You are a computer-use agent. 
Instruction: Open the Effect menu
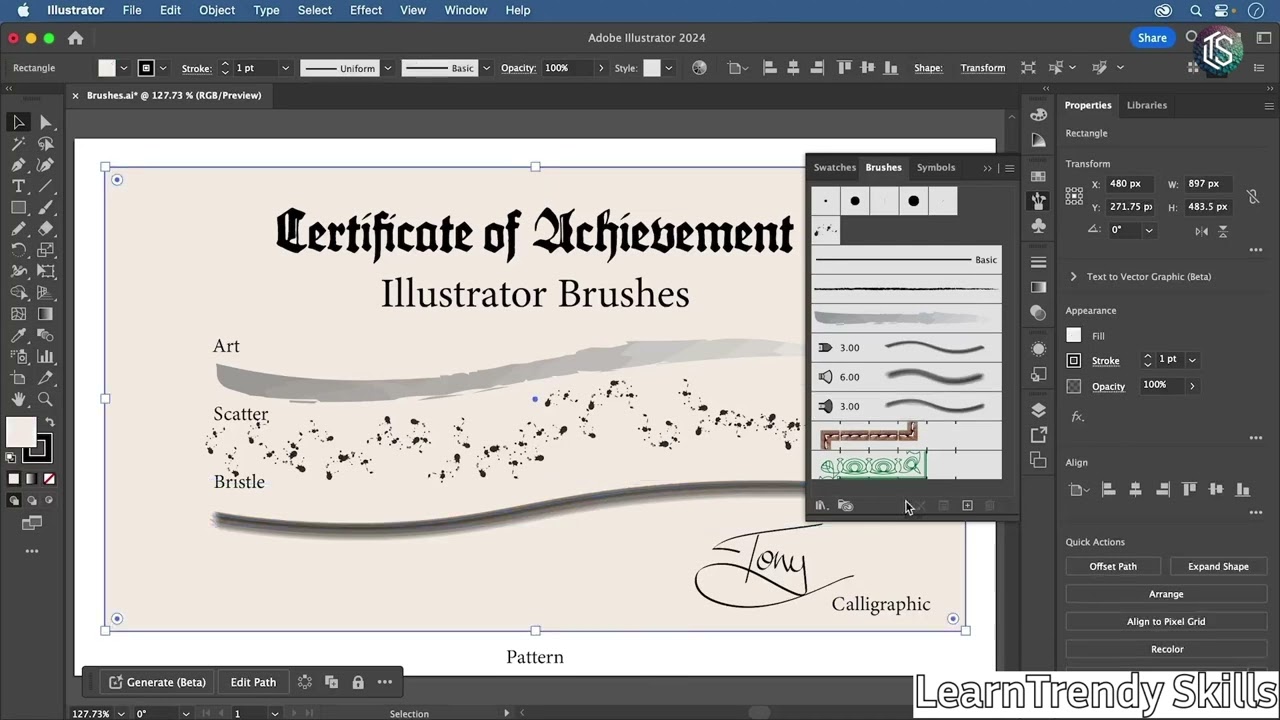pos(365,10)
